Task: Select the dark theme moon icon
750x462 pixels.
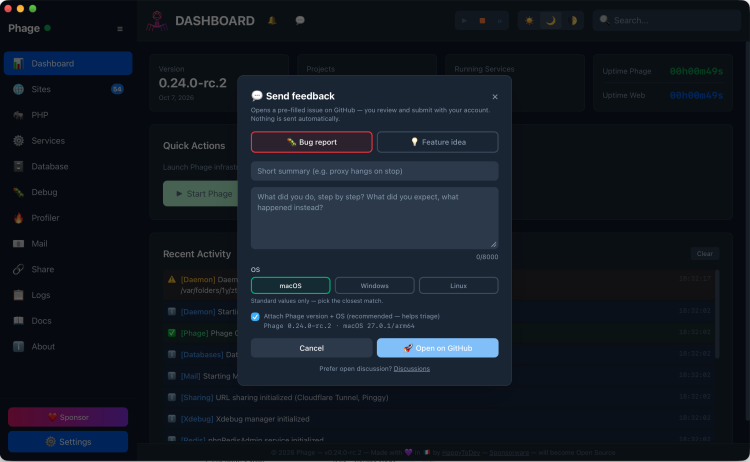Action: coord(551,21)
